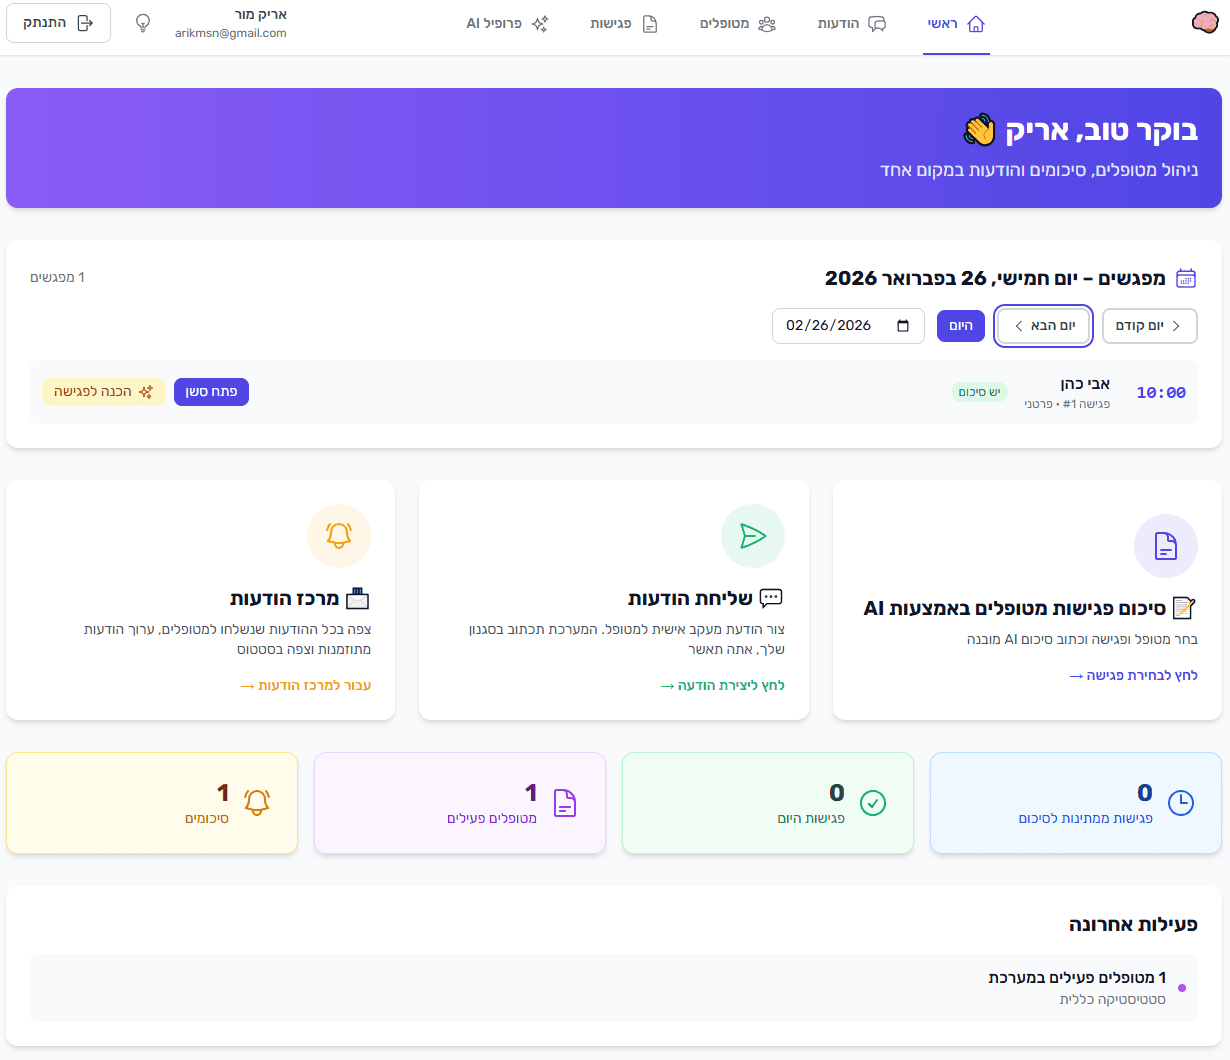
Task: Click the date input field 02/26/2026
Action: click(830, 326)
